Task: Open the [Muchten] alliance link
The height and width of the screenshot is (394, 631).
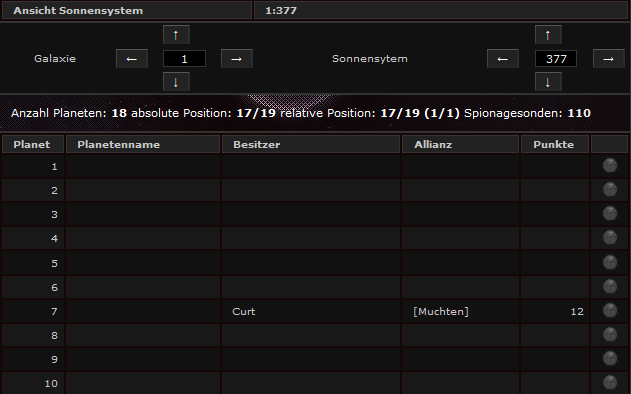Action: pos(441,311)
